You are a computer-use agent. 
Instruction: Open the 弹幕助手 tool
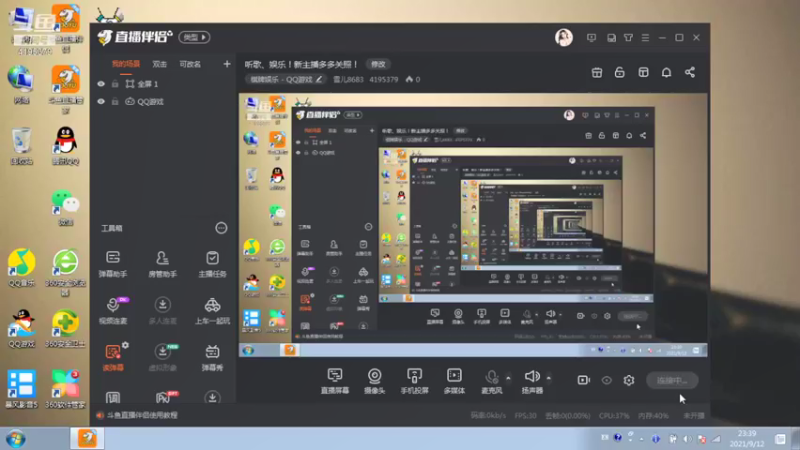113,264
